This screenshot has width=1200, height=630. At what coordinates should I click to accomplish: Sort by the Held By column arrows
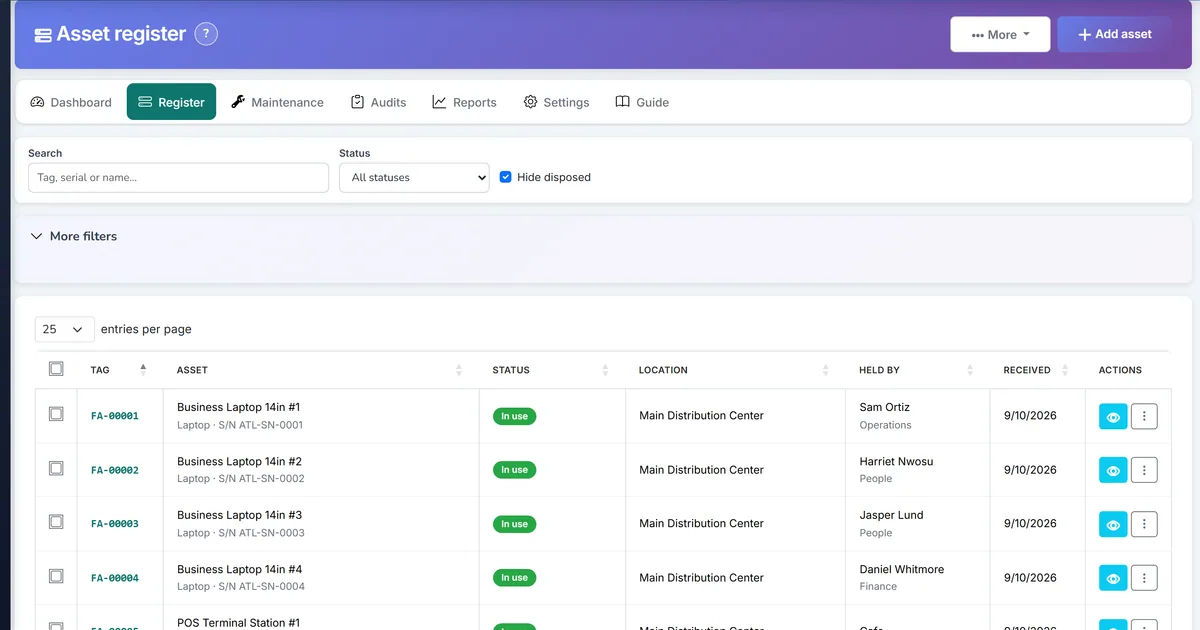(970, 370)
